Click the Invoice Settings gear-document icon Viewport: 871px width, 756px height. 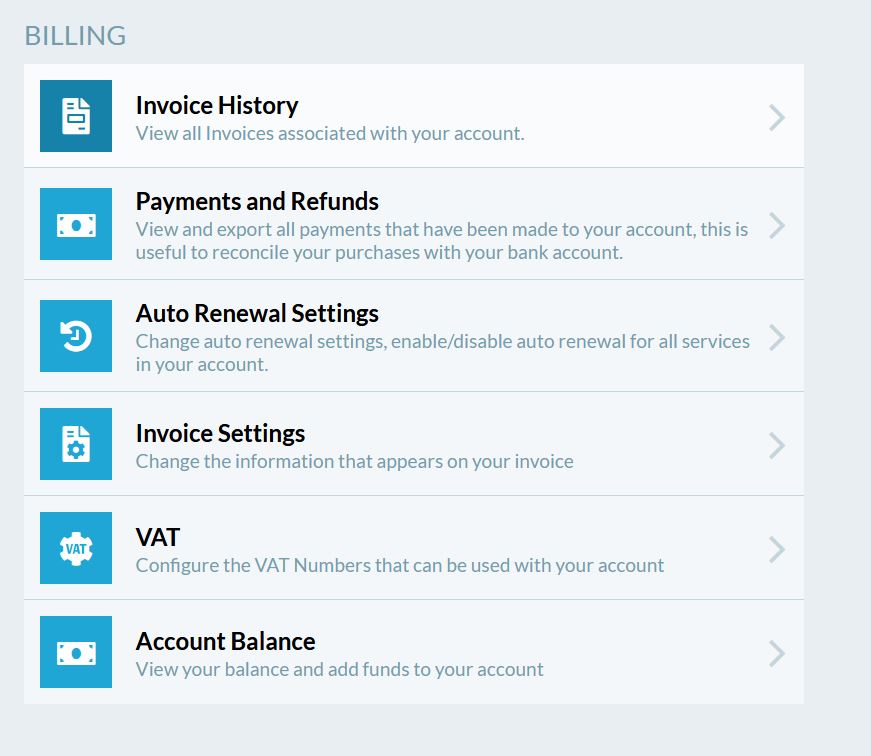click(76, 444)
